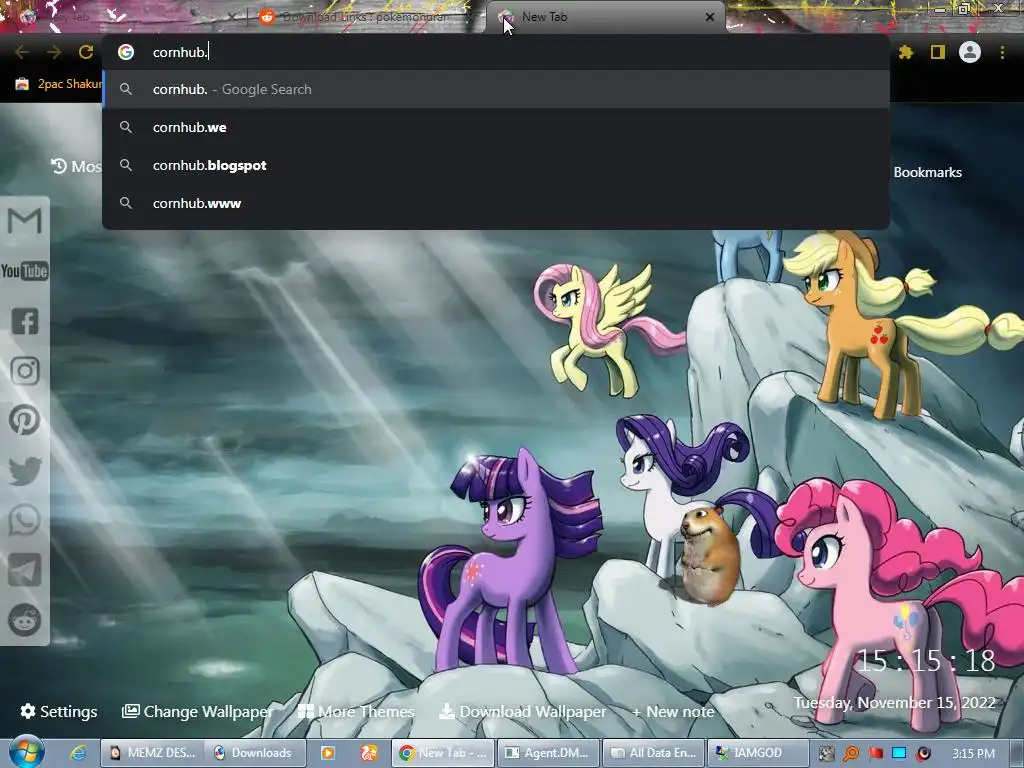Open the Reddit sidebar icon
The height and width of the screenshot is (768, 1024).
point(25,620)
